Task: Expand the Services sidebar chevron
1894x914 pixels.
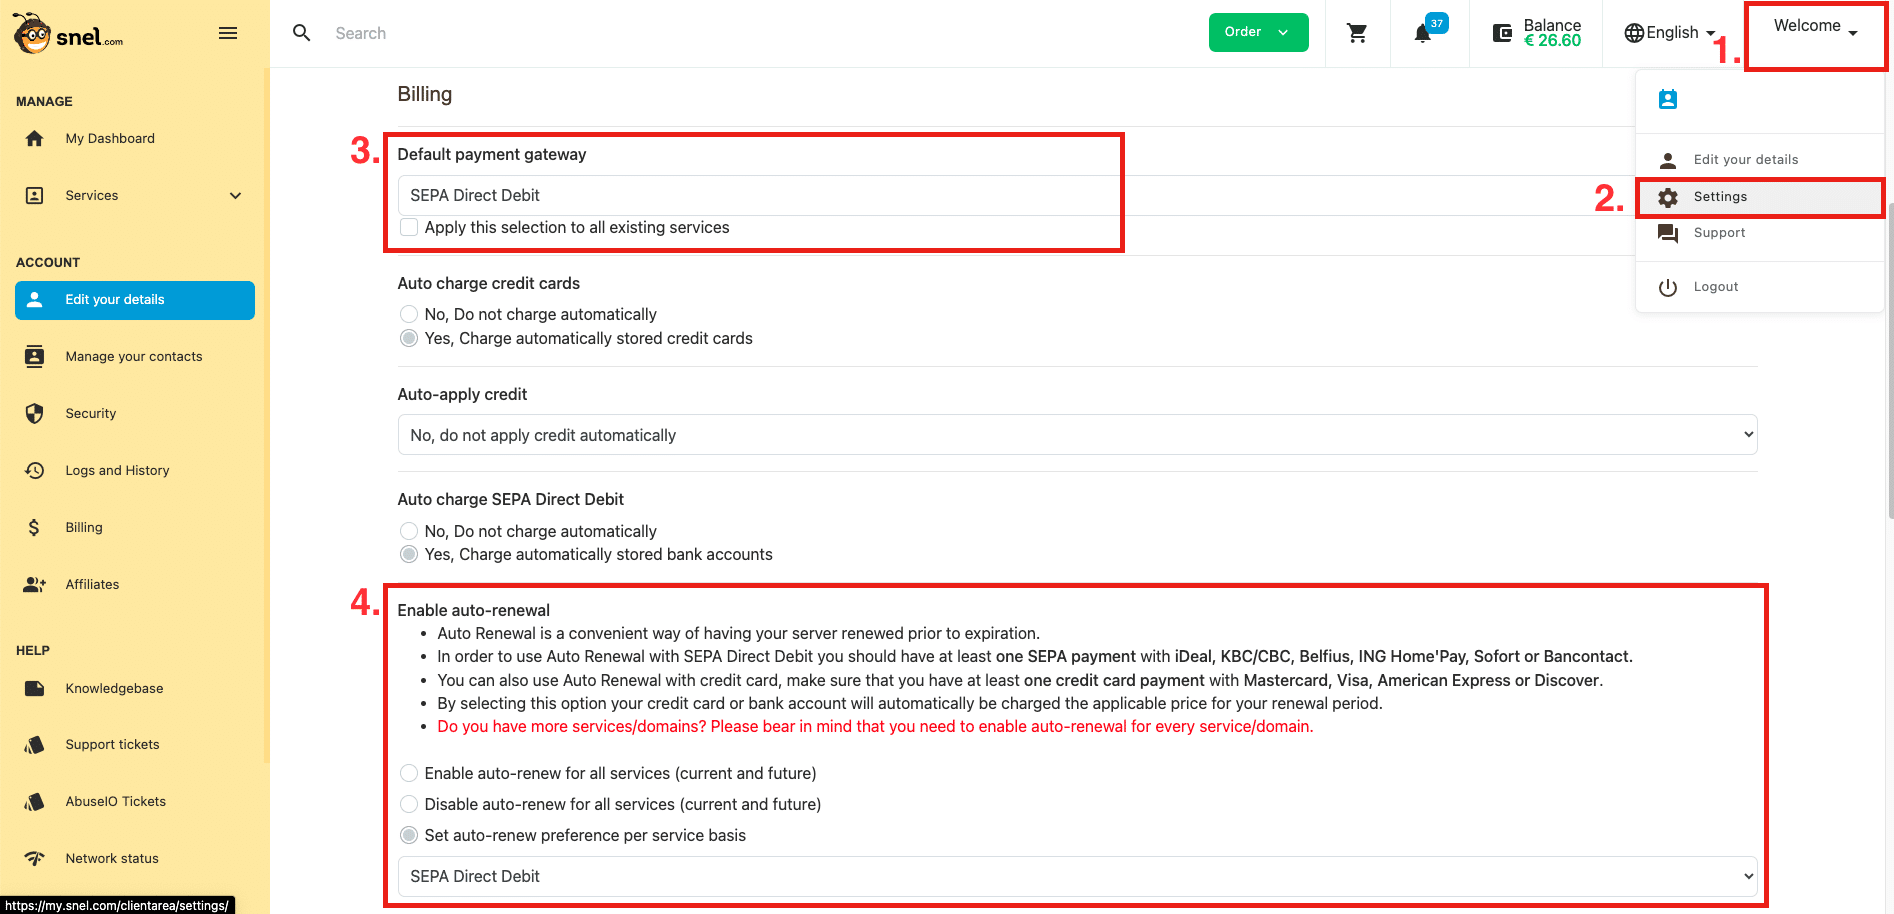Action: click(236, 196)
